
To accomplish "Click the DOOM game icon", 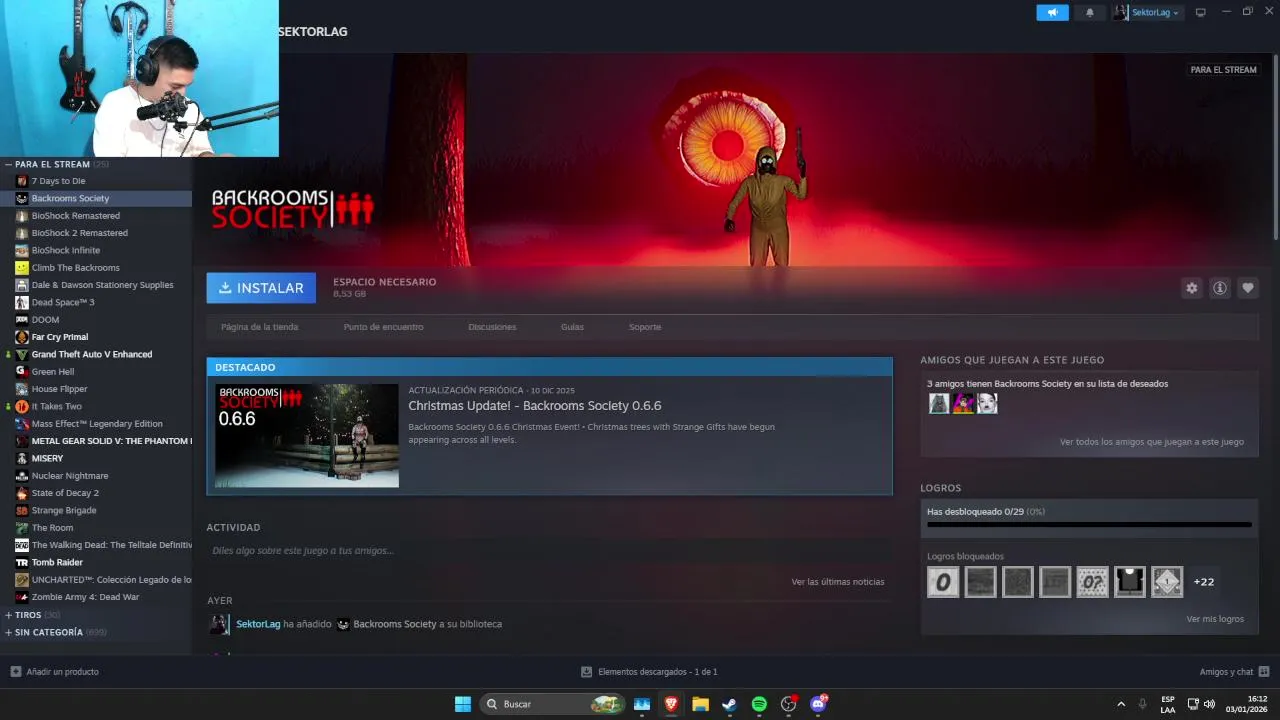I will [x=22, y=320].
